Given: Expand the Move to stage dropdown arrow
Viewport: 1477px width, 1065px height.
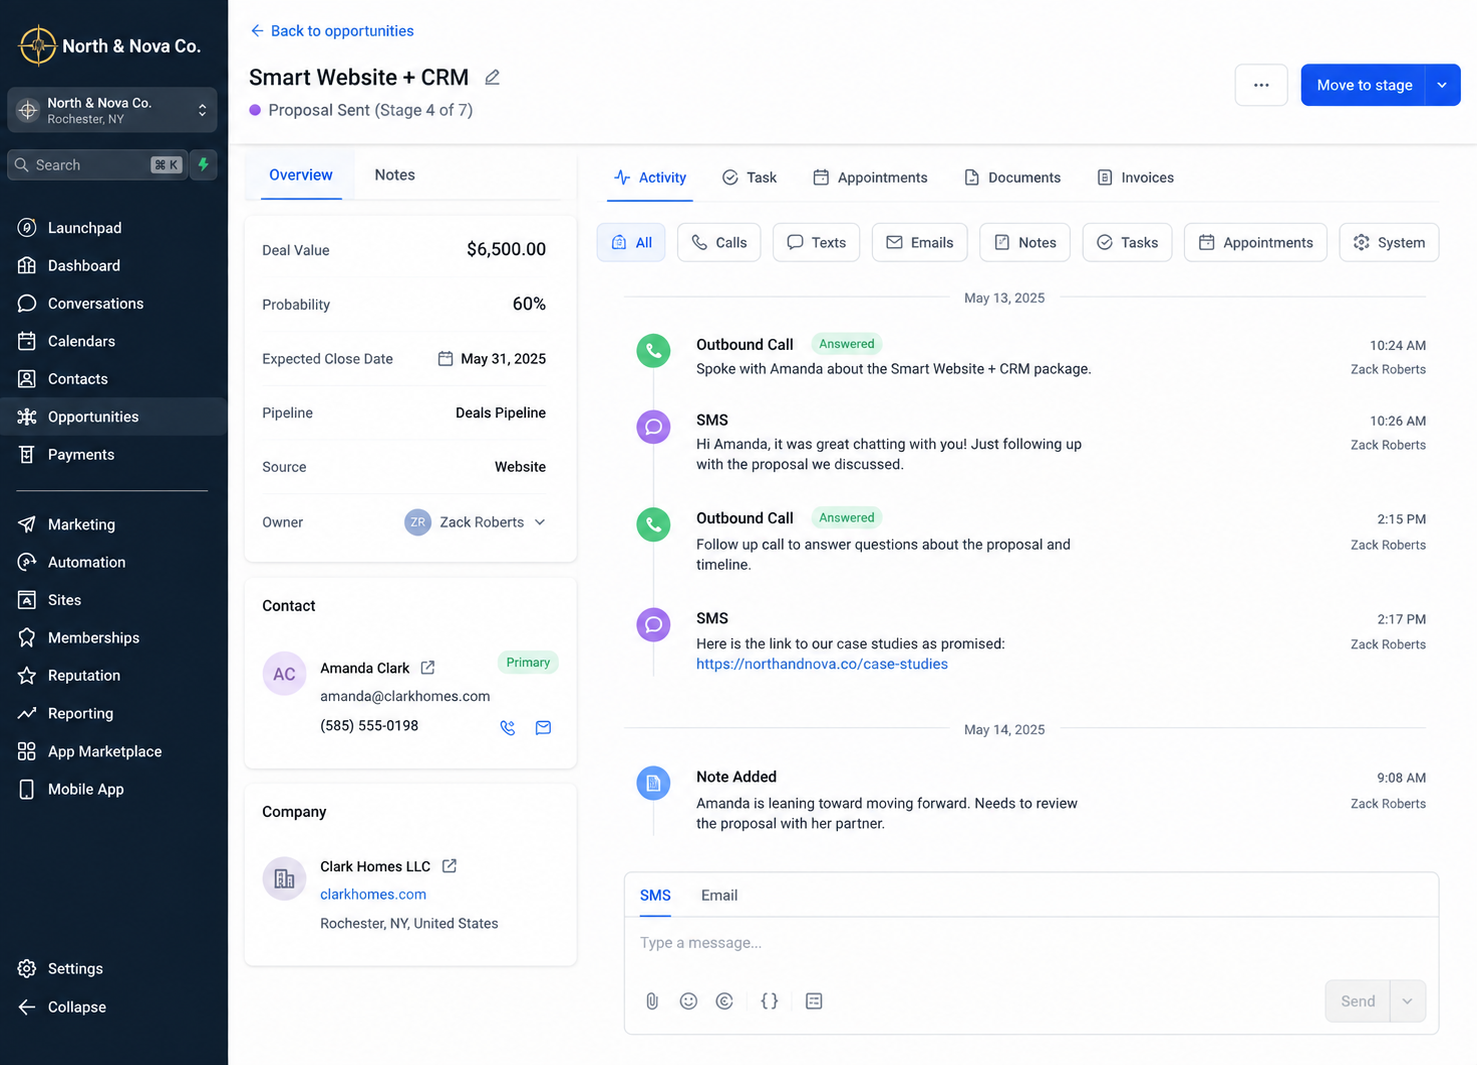Looking at the screenshot, I should (x=1443, y=85).
